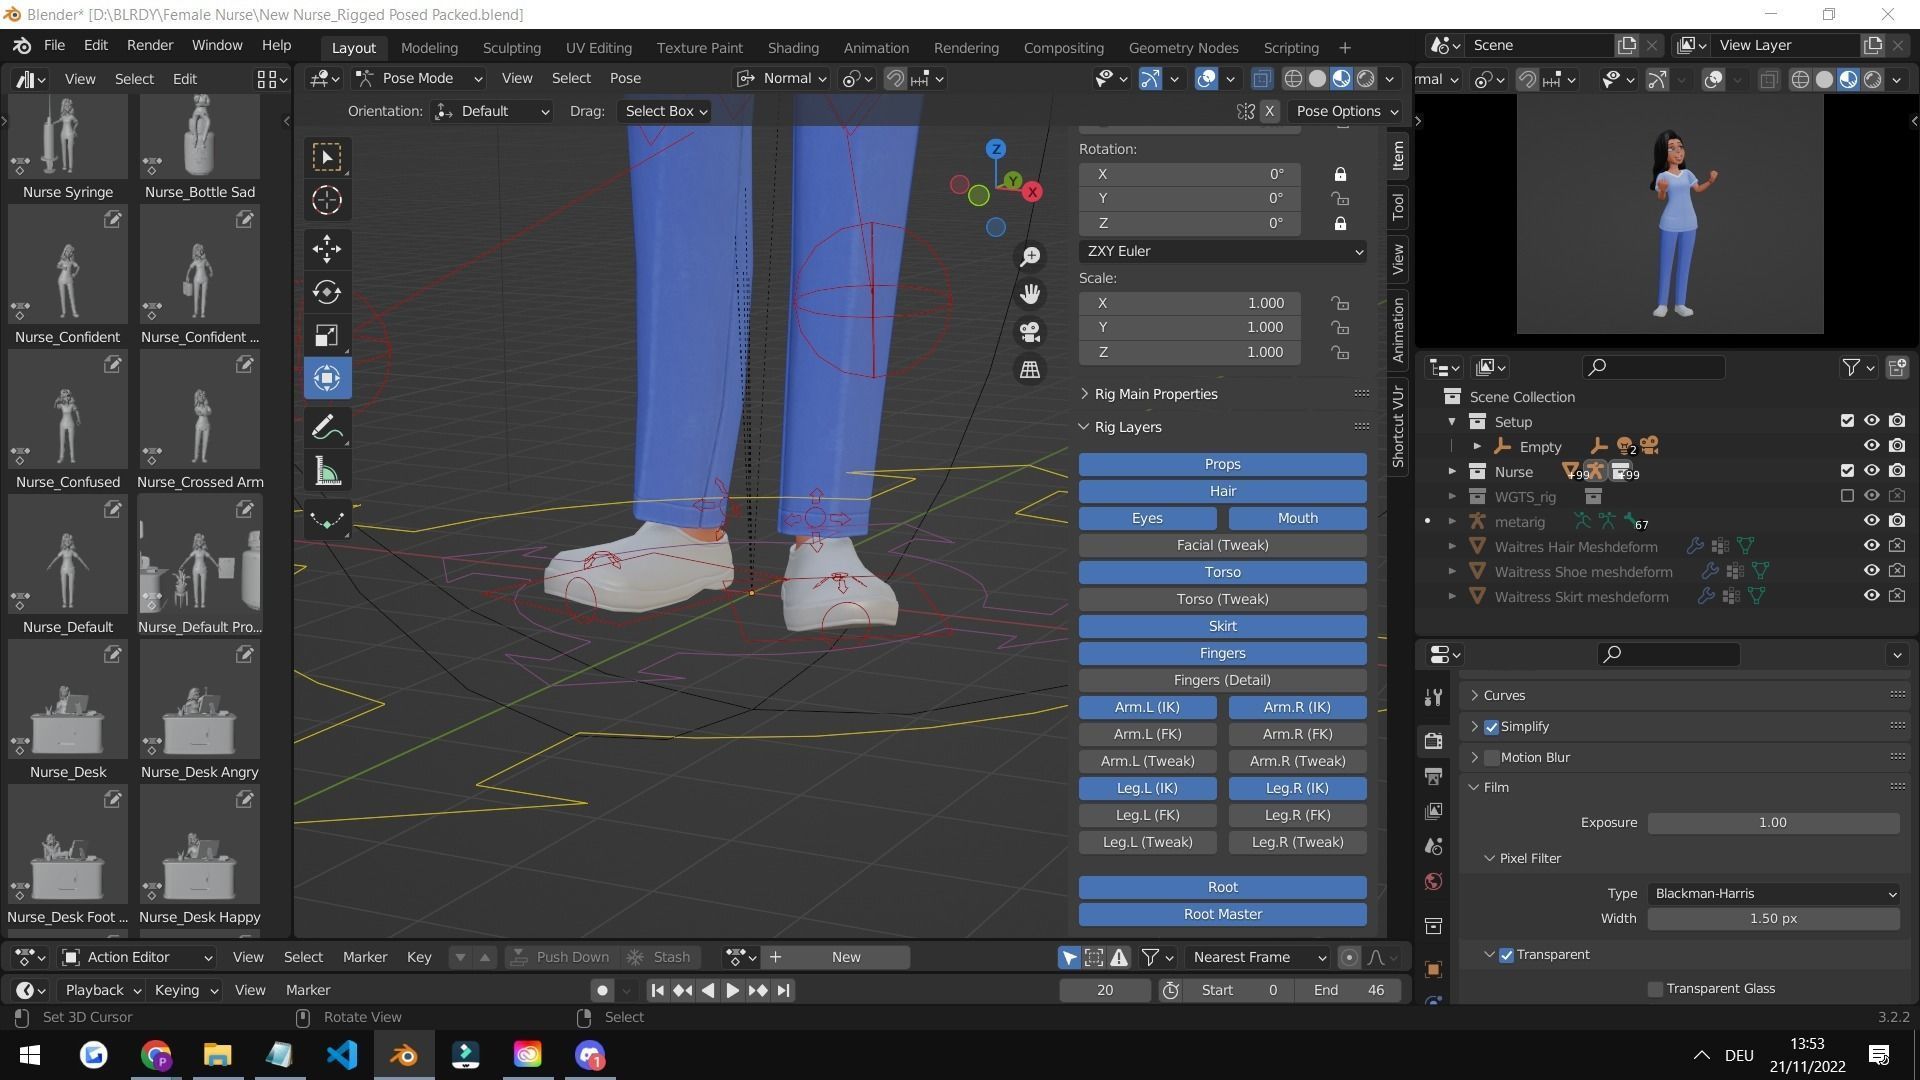Screen dimensions: 1920x1080
Task: Select the Move tool
Action: [x=327, y=249]
